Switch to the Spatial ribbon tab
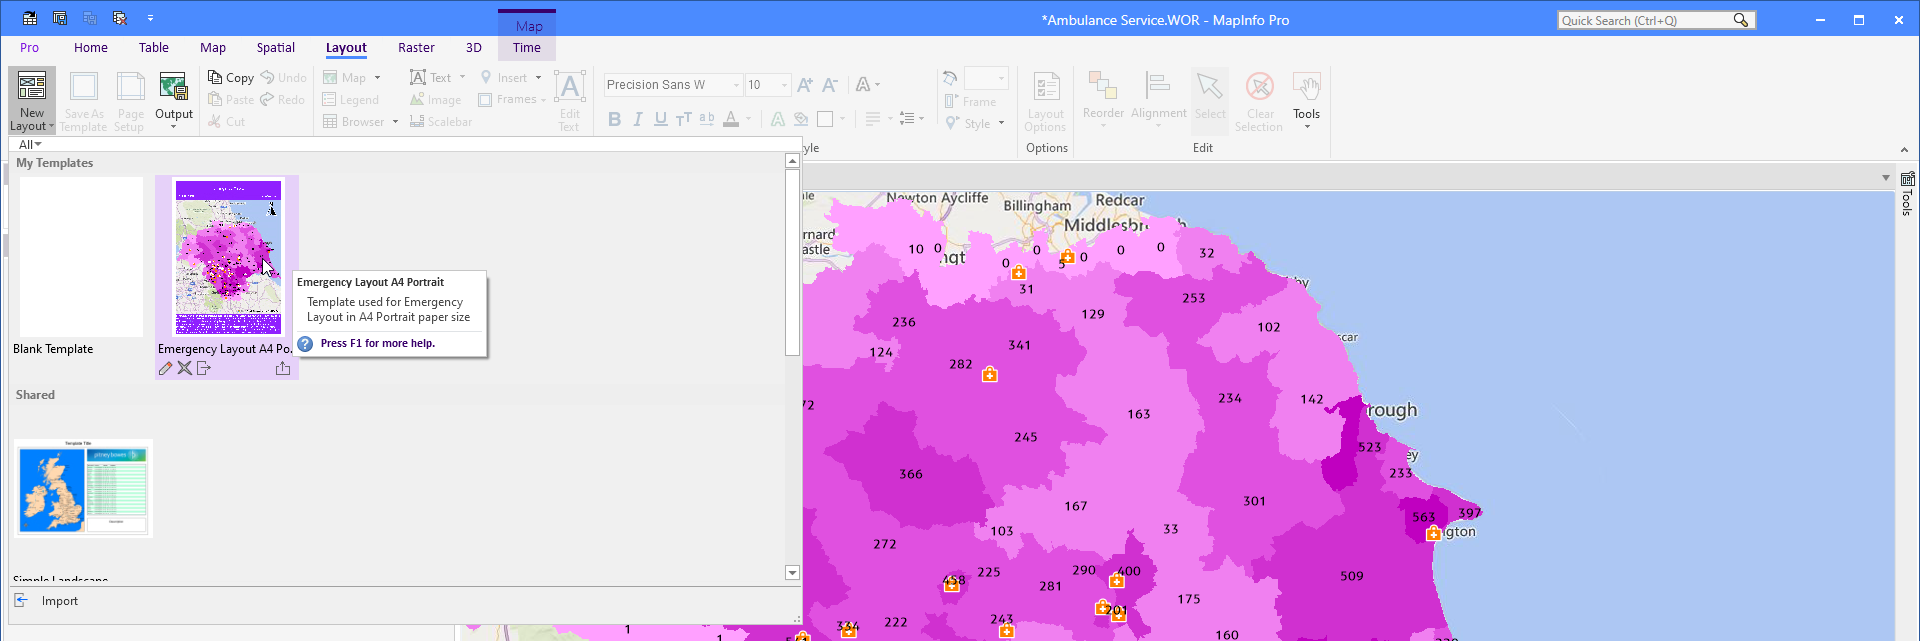Screen dimensions: 1920x641 (x=275, y=47)
